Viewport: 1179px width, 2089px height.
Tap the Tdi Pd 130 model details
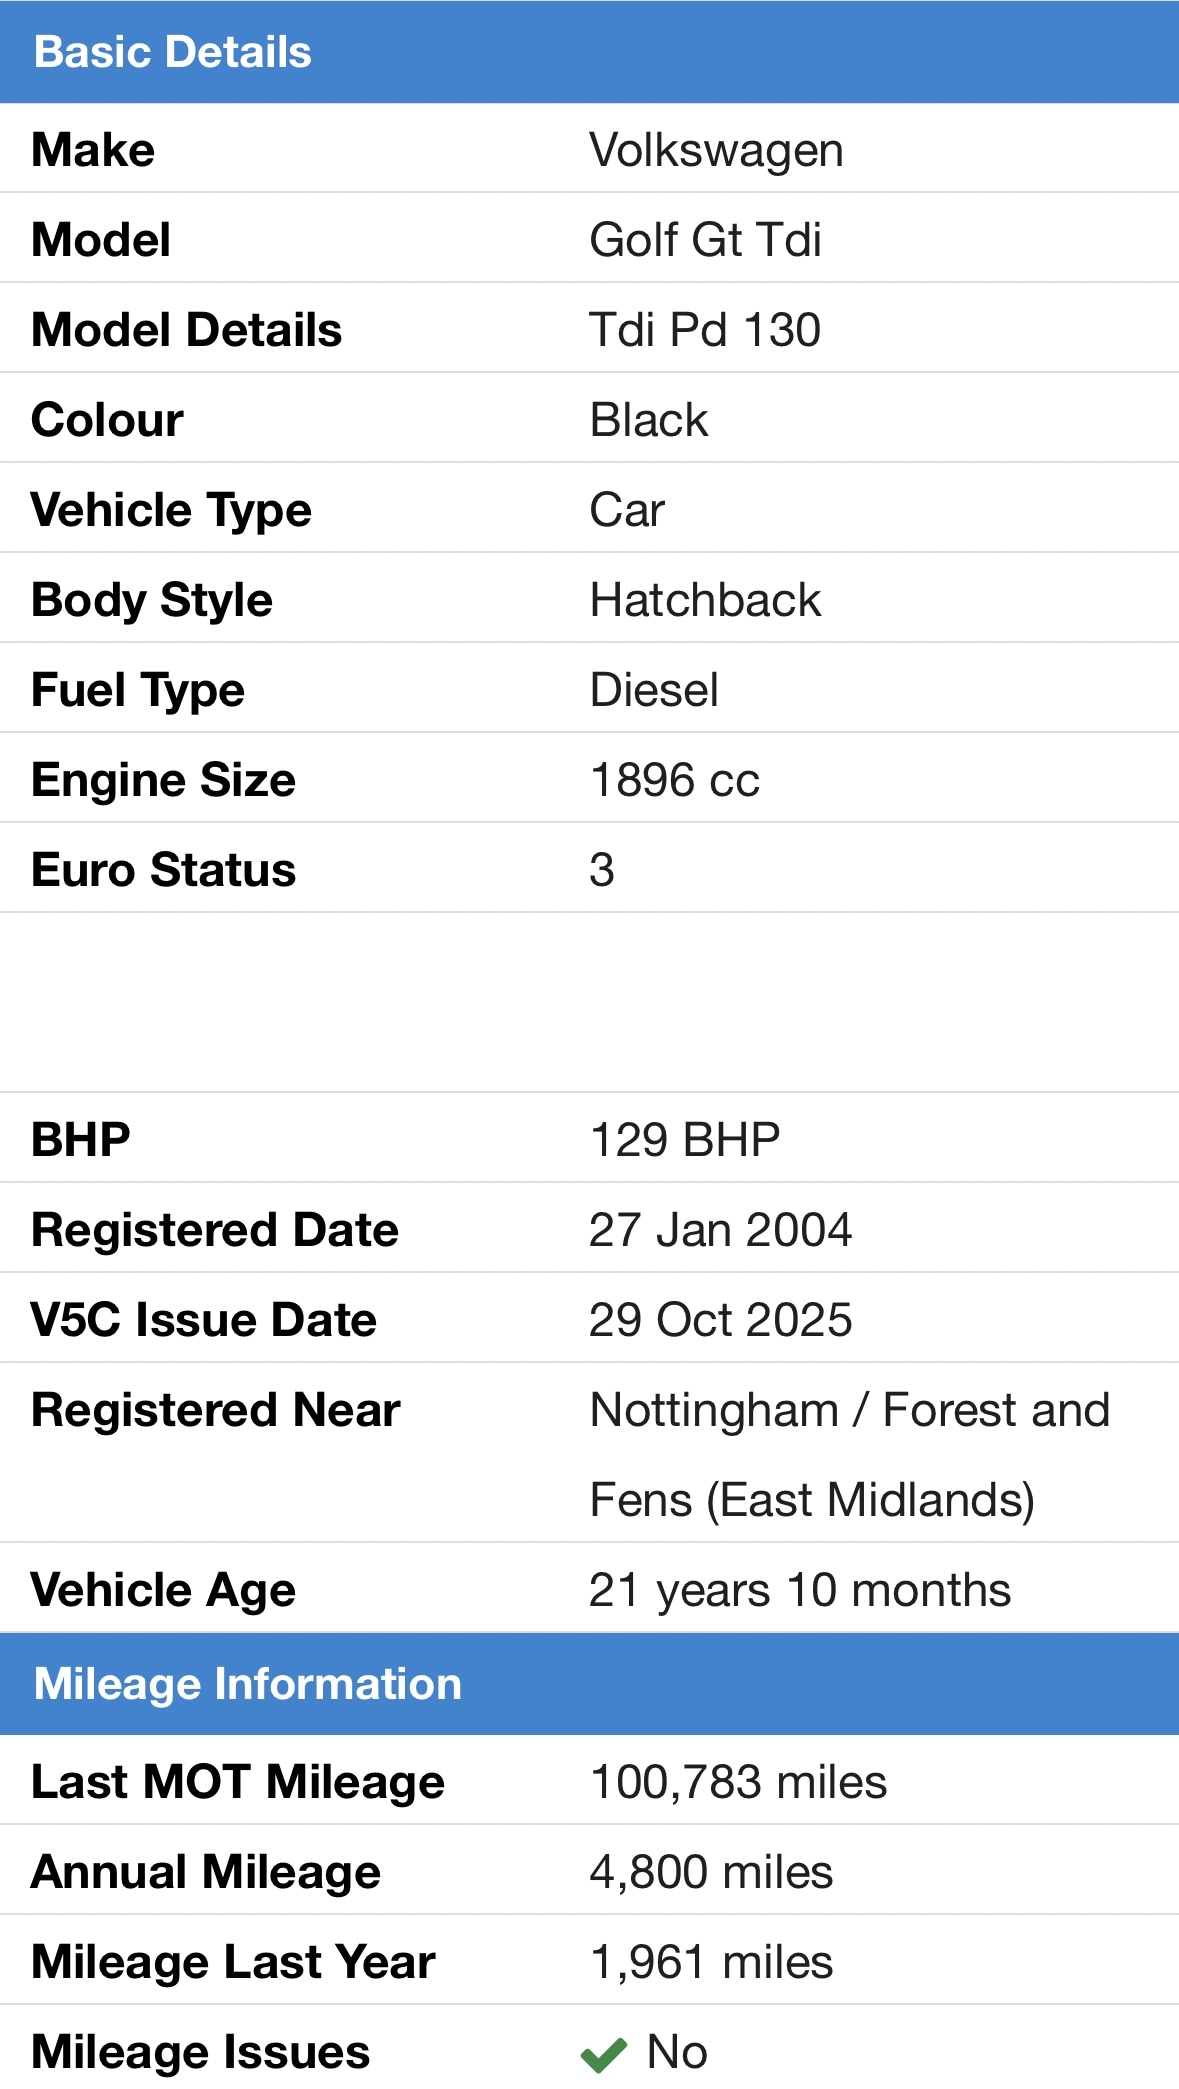[705, 330]
